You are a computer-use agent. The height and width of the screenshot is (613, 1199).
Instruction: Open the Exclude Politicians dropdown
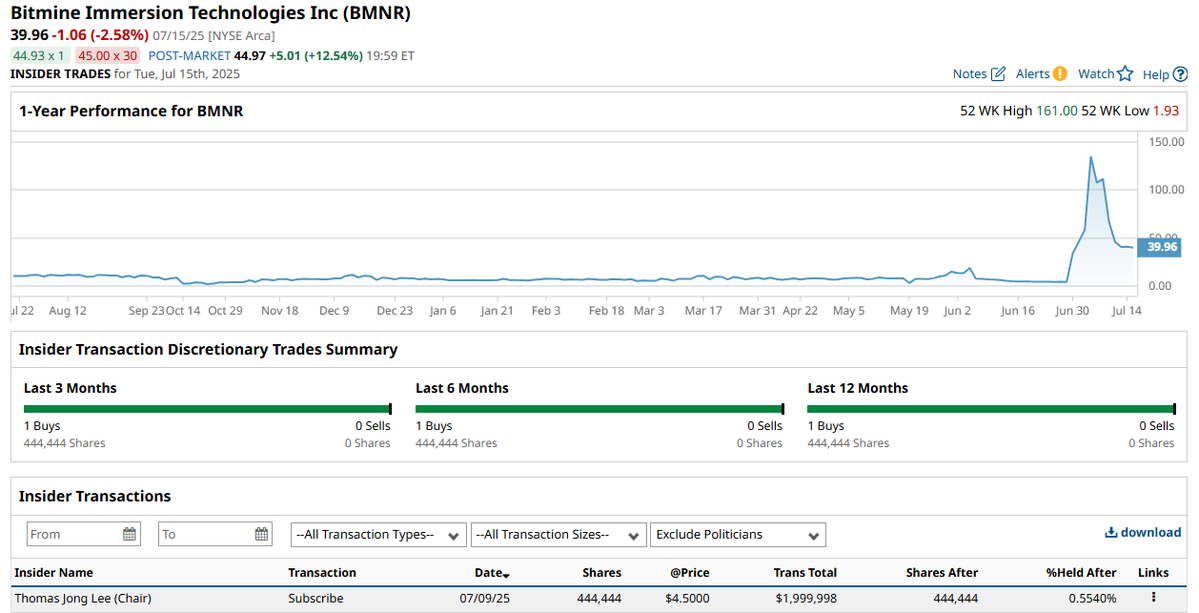coord(738,535)
